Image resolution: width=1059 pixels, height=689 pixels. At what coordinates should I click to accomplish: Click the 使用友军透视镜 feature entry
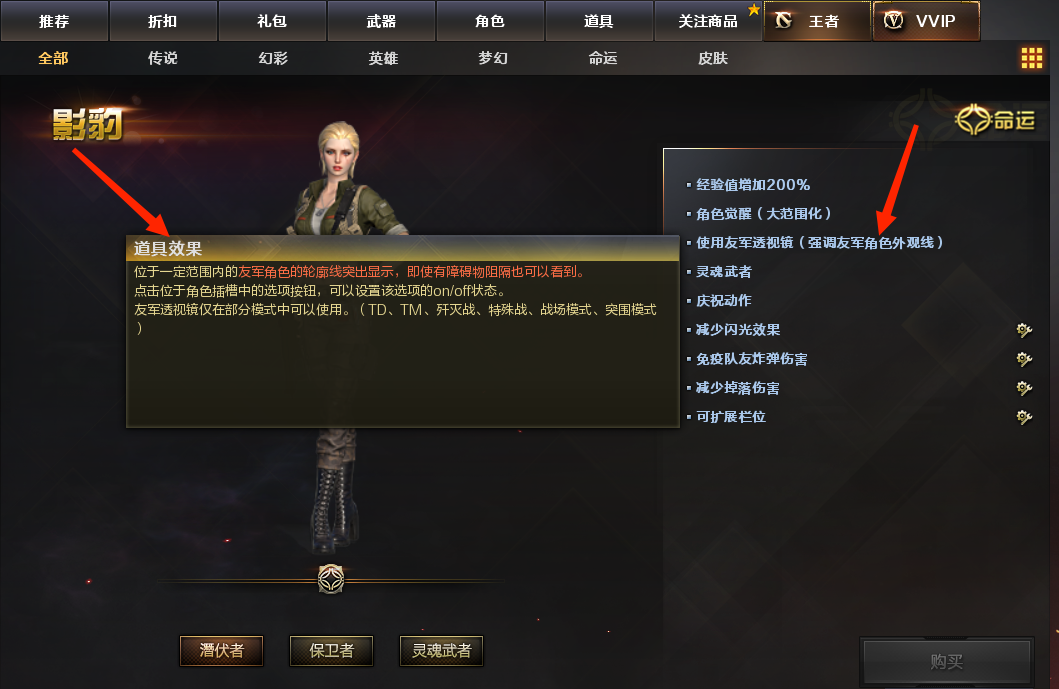[x=820, y=243]
